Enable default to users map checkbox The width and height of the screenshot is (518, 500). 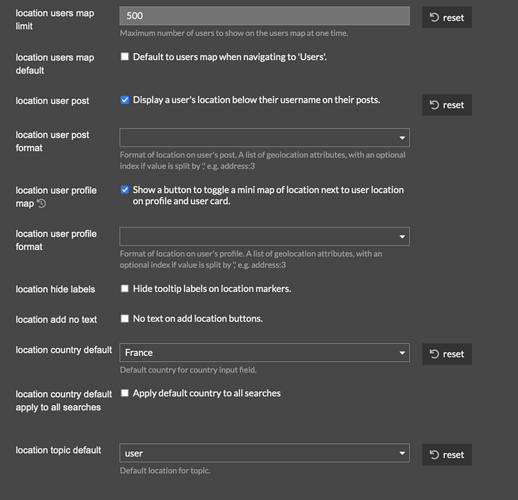(x=125, y=57)
